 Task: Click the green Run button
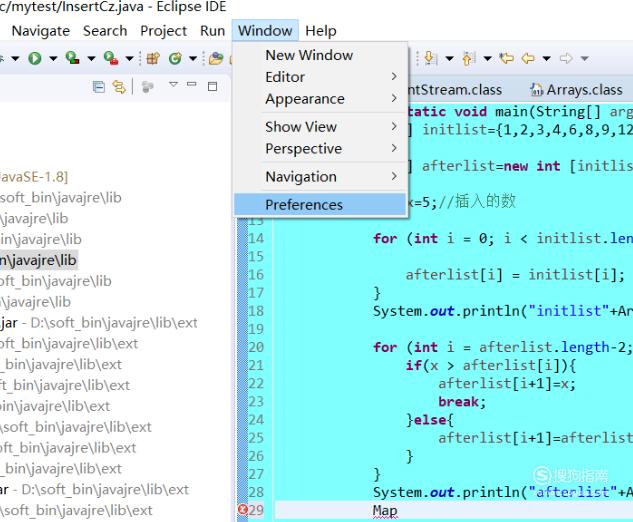coord(35,59)
